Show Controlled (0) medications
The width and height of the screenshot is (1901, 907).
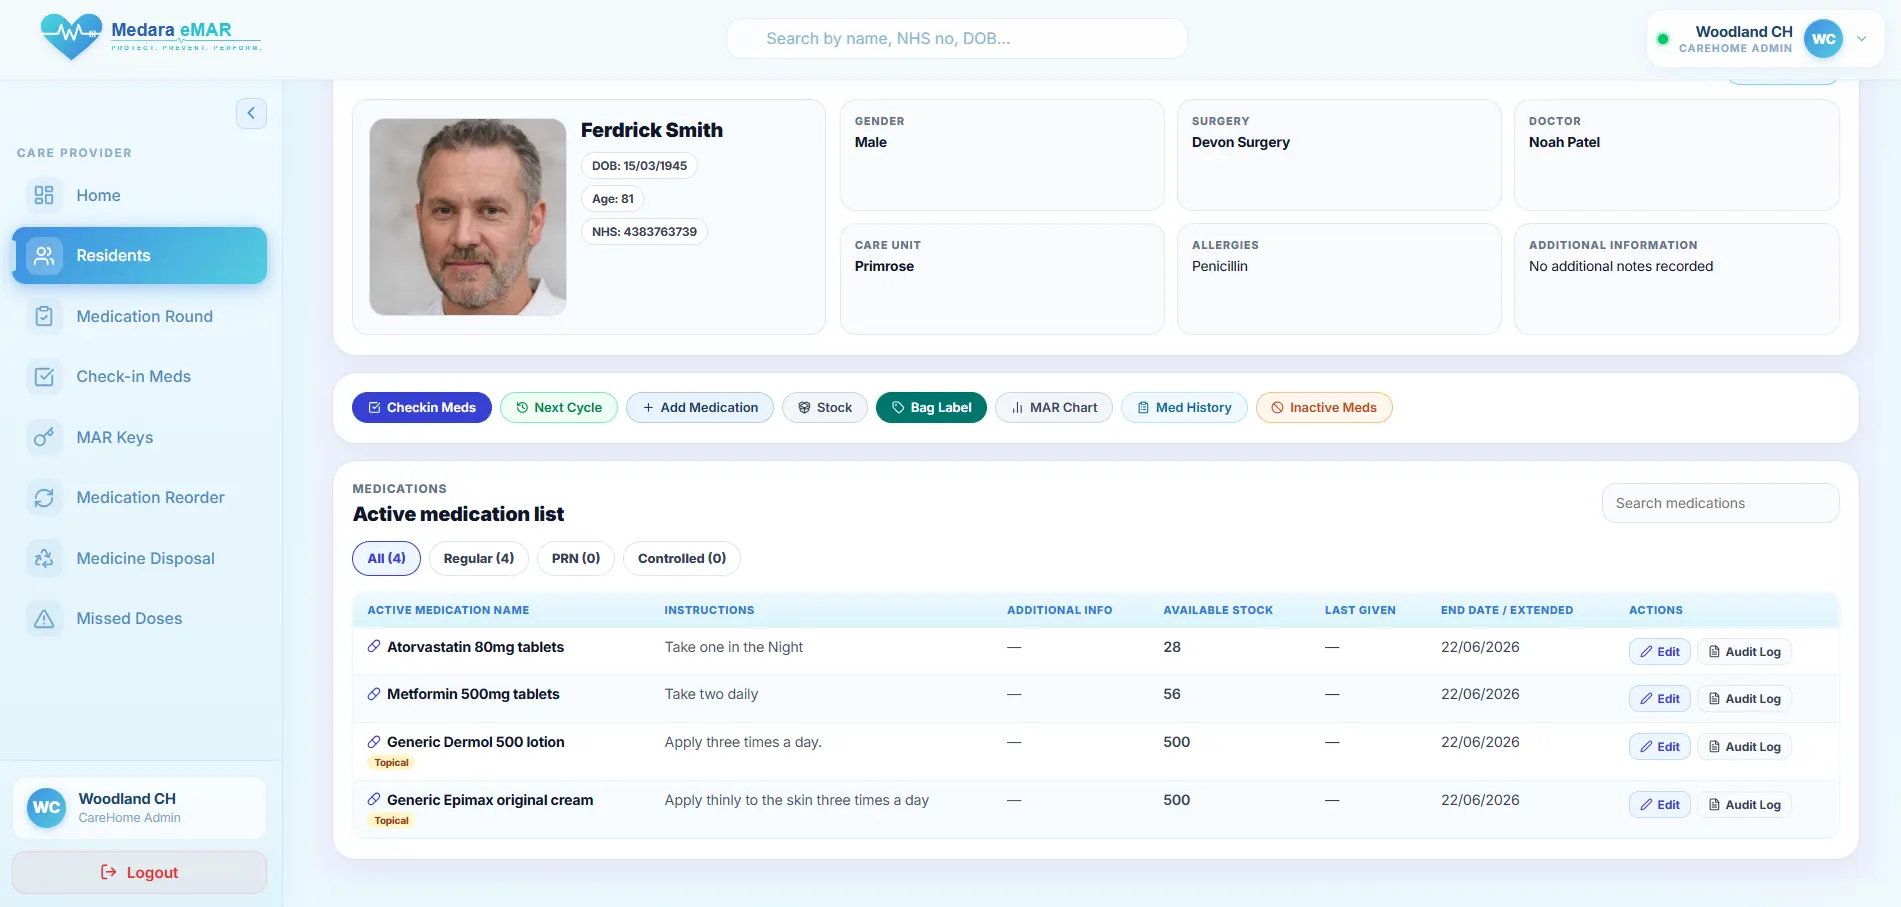682,558
